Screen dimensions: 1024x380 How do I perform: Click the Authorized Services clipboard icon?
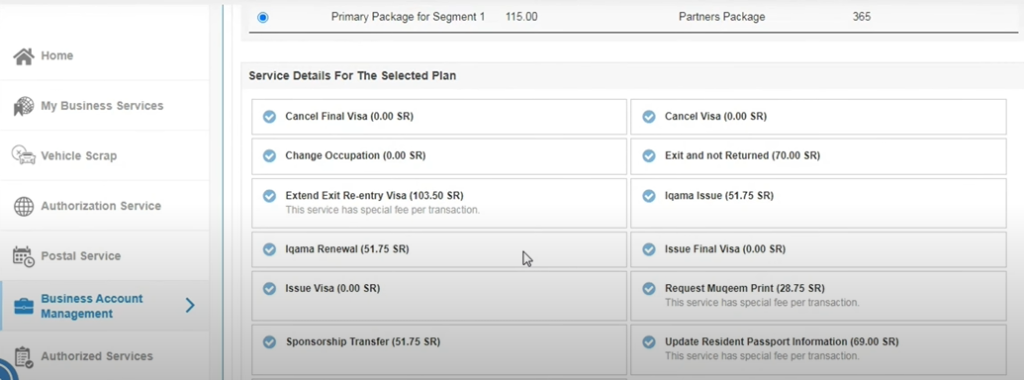(x=23, y=356)
